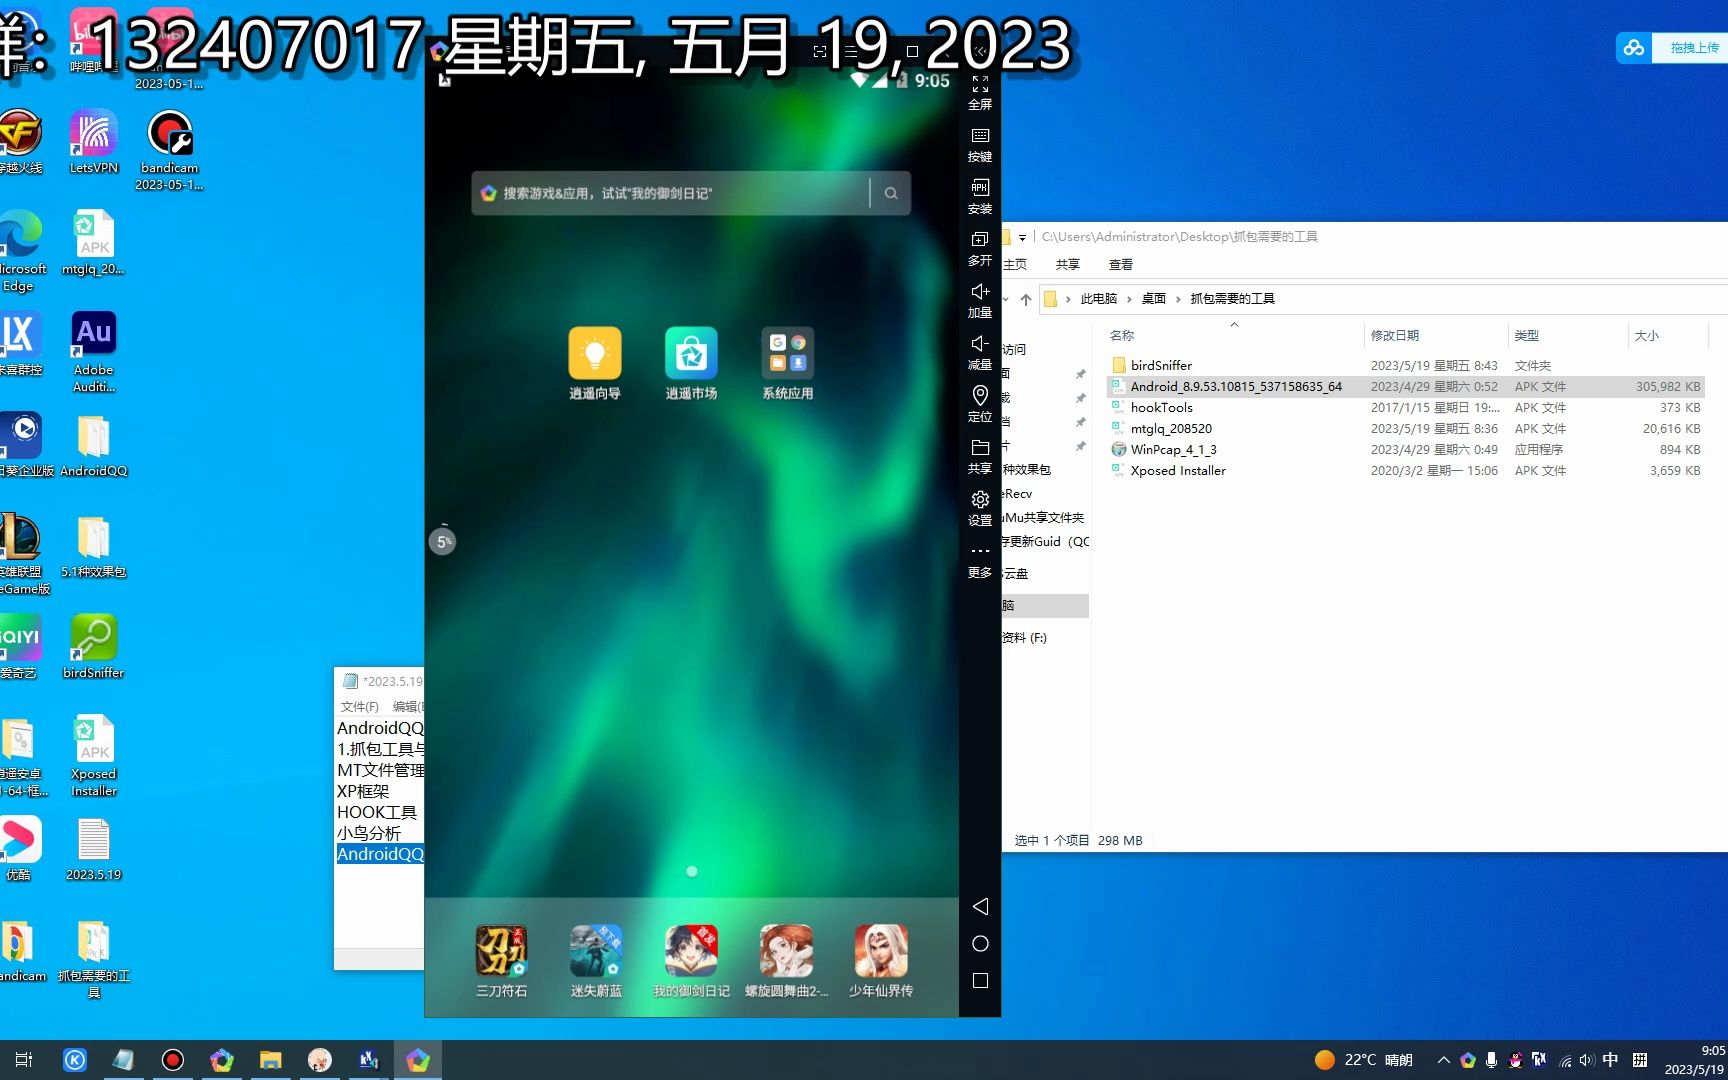Image resolution: width=1728 pixels, height=1080 pixels.
Task: Show hidden tray icons via the chevron
Action: click(1443, 1060)
